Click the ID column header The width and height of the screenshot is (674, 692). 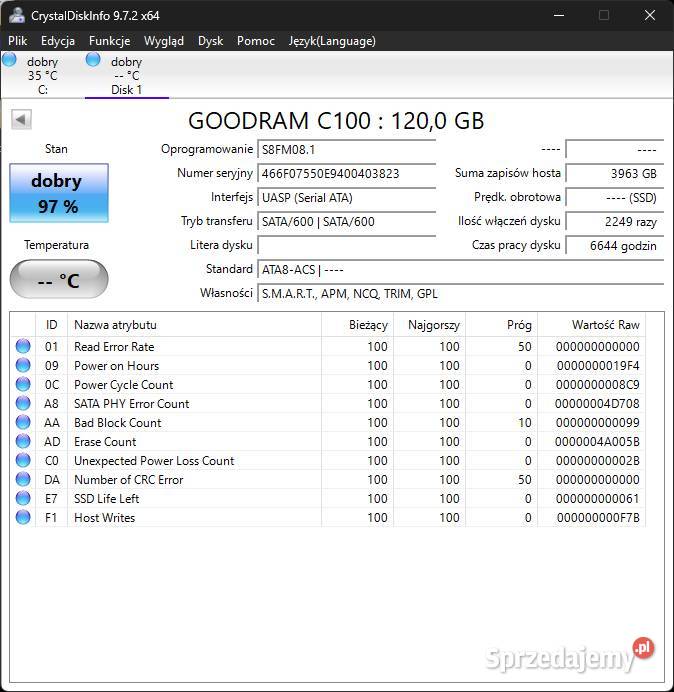click(x=52, y=325)
